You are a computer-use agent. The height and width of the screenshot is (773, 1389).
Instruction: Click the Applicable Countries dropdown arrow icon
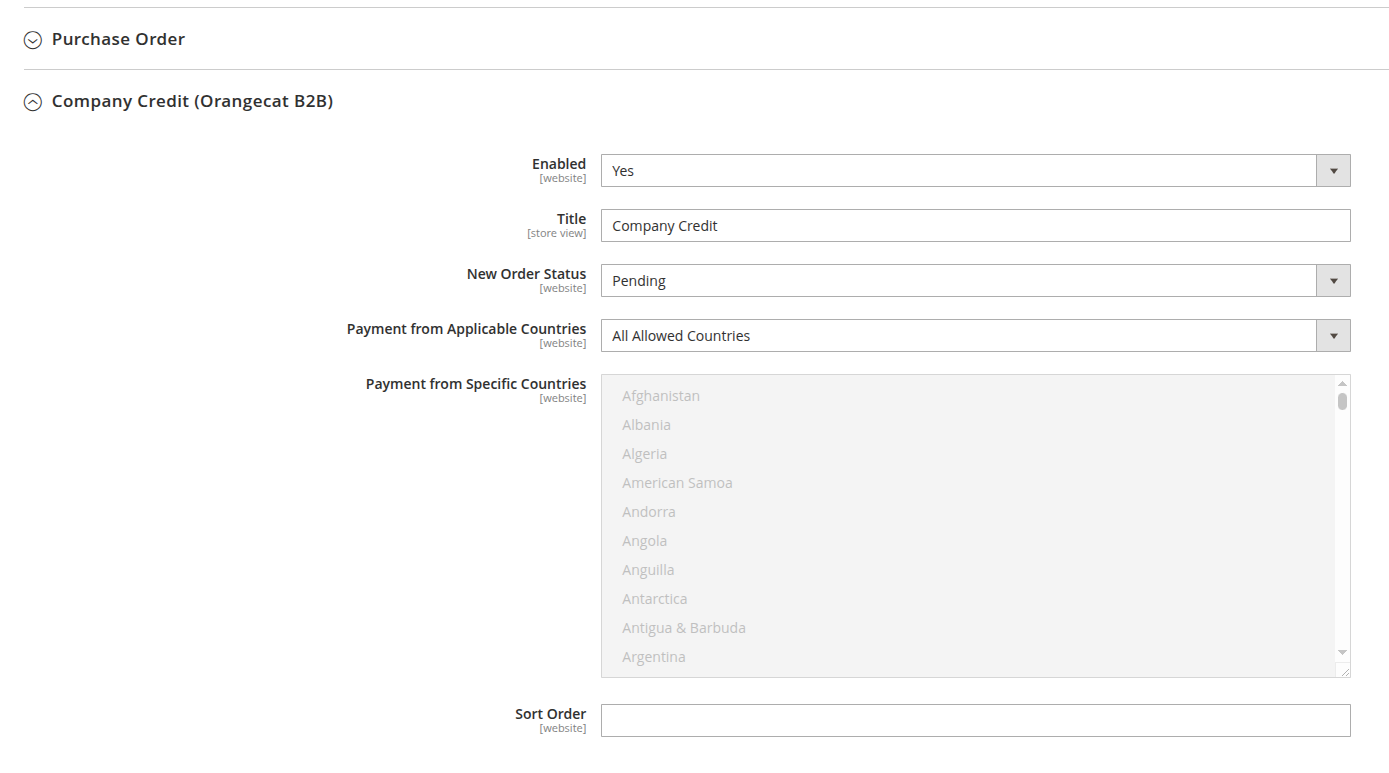pos(1332,335)
